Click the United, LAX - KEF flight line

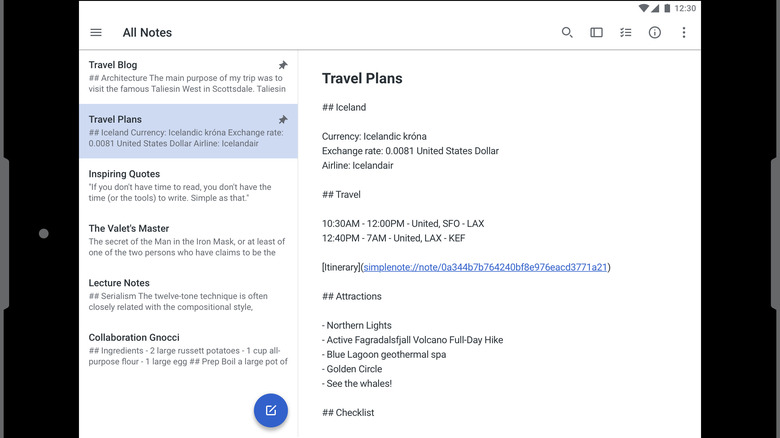[x=393, y=238]
